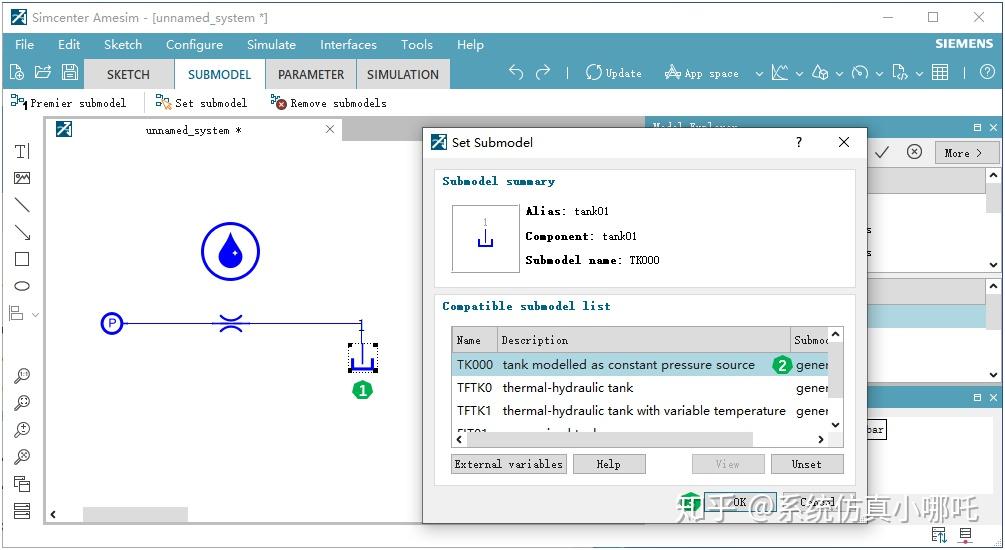Switch to the PARAMETER mode tab
The width and height of the screenshot is (1005, 550).
coord(311,74)
